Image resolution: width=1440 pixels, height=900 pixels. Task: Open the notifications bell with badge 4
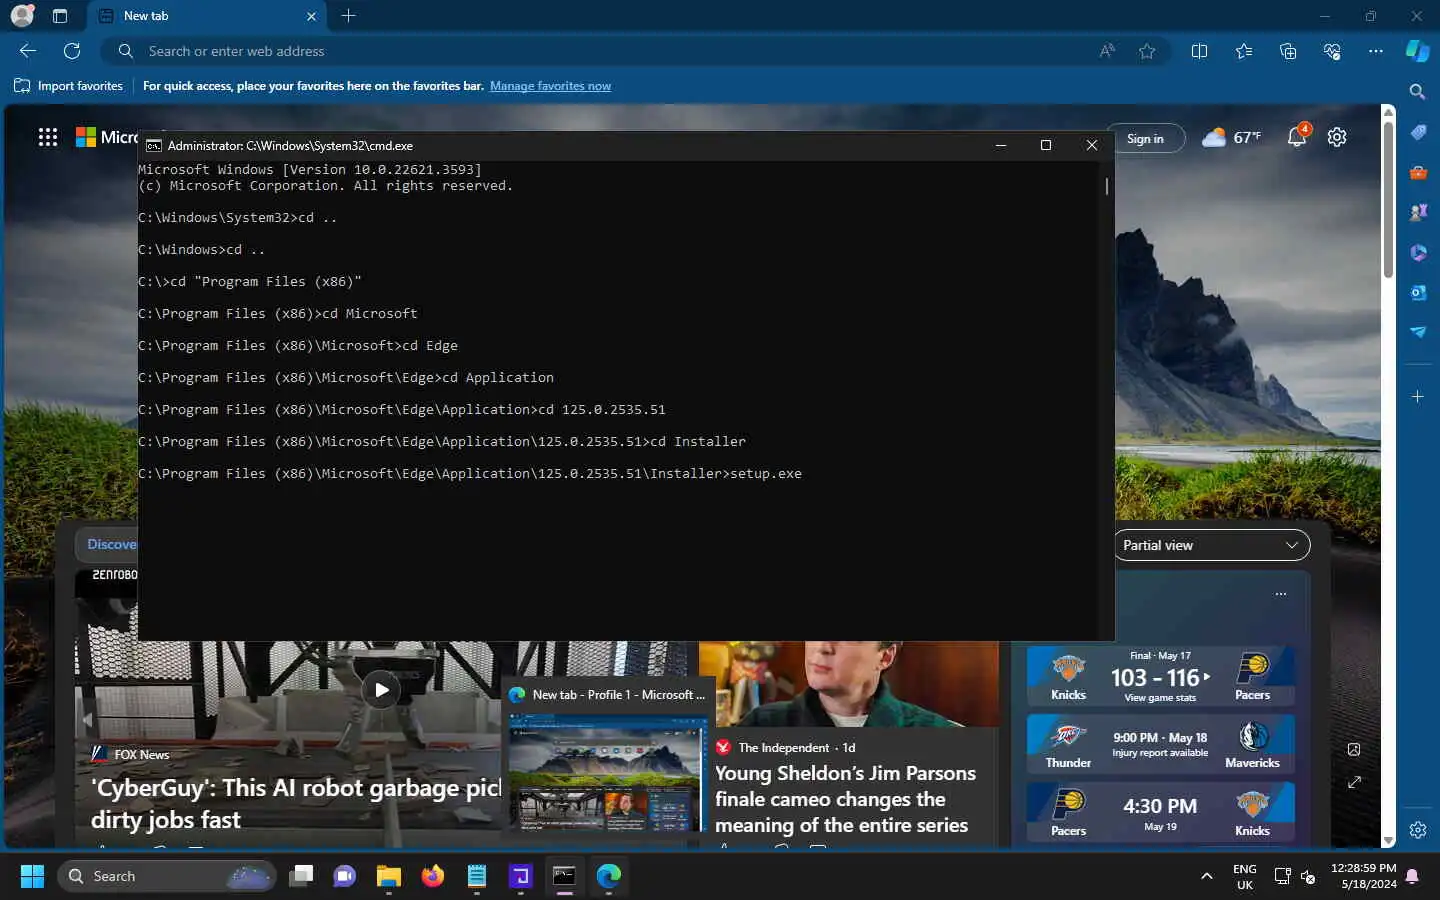(1297, 136)
